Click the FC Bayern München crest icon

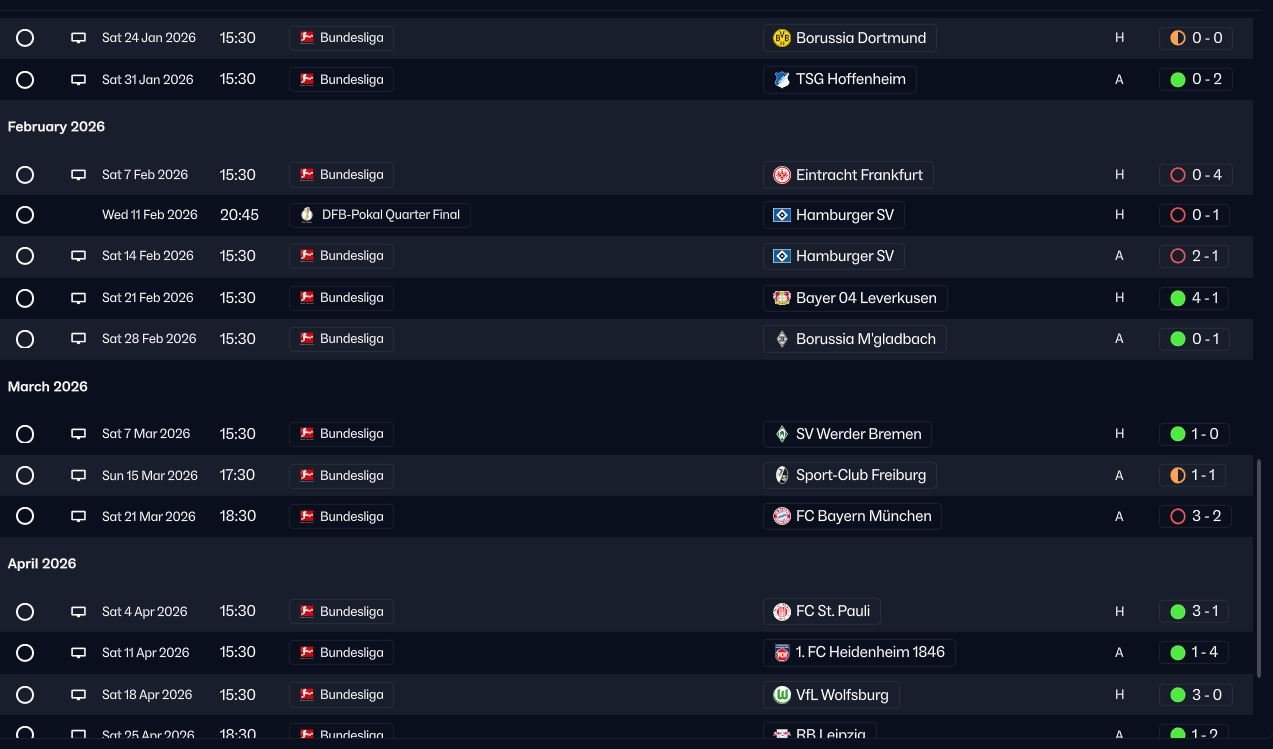click(x=782, y=516)
